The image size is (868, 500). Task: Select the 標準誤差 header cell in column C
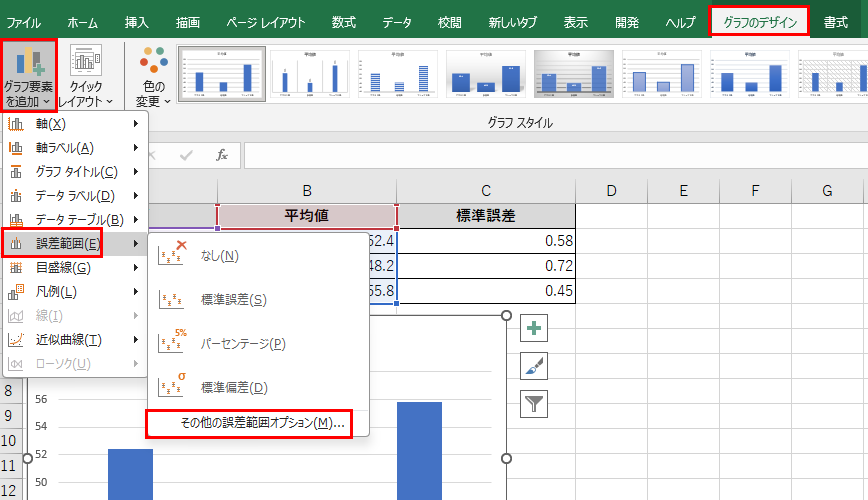coord(485,216)
